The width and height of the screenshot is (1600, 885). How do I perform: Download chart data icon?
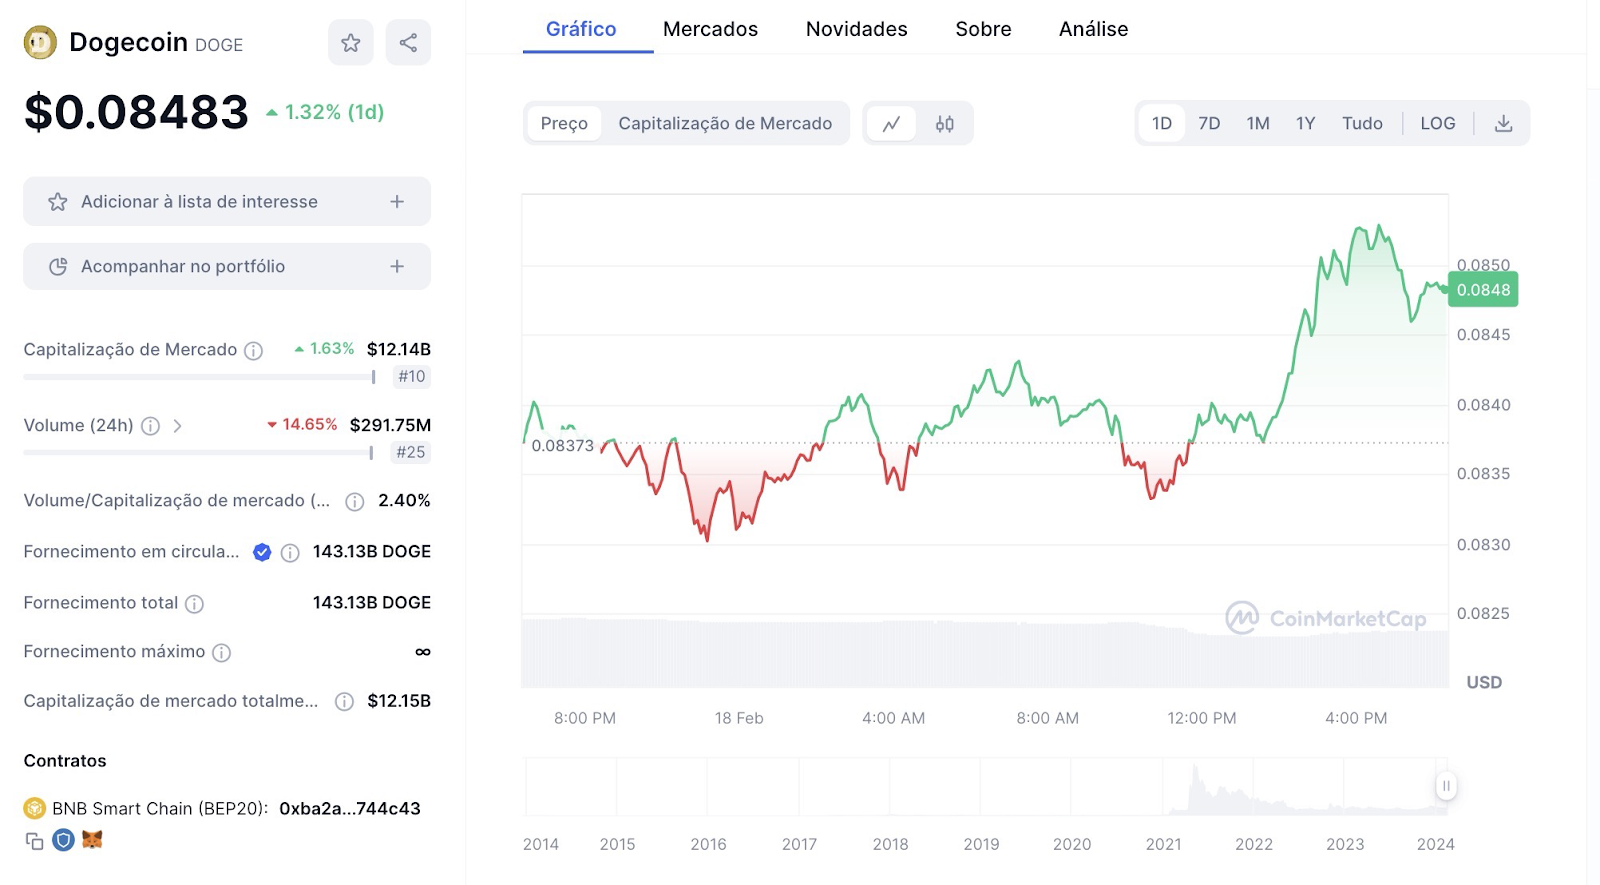(1503, 124)
